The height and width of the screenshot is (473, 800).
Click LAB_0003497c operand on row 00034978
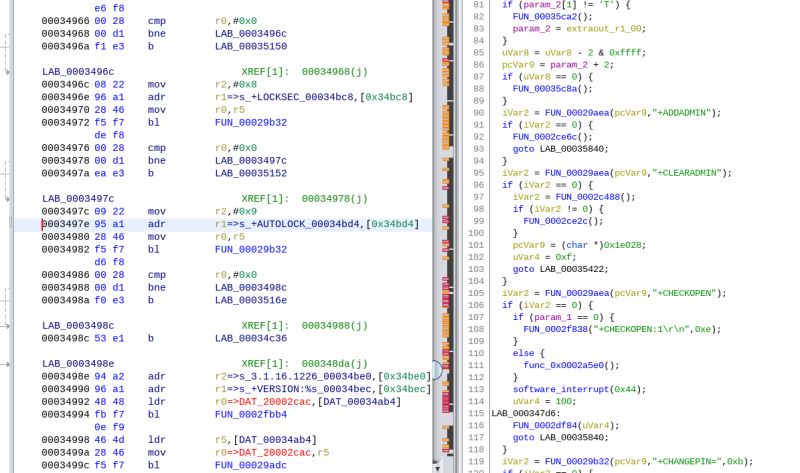click(251, 161)
